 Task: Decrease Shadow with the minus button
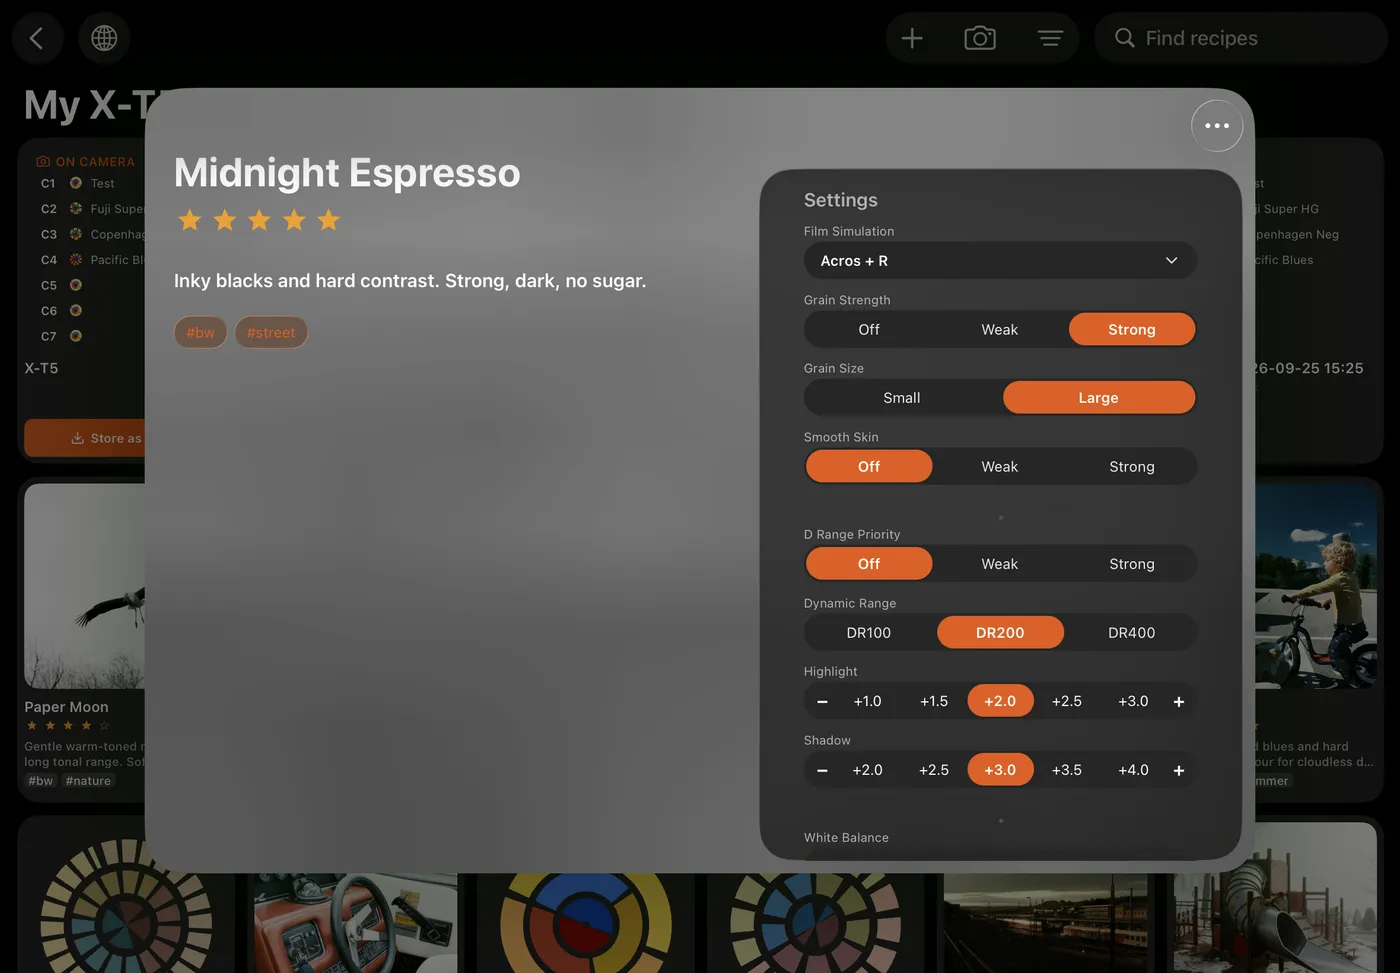point(822,771)
